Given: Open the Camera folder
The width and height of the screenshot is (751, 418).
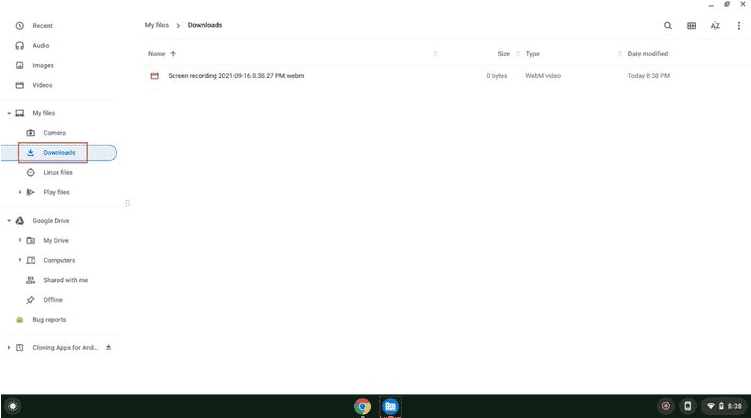Looking at the screenshot, I should (55, 133).
